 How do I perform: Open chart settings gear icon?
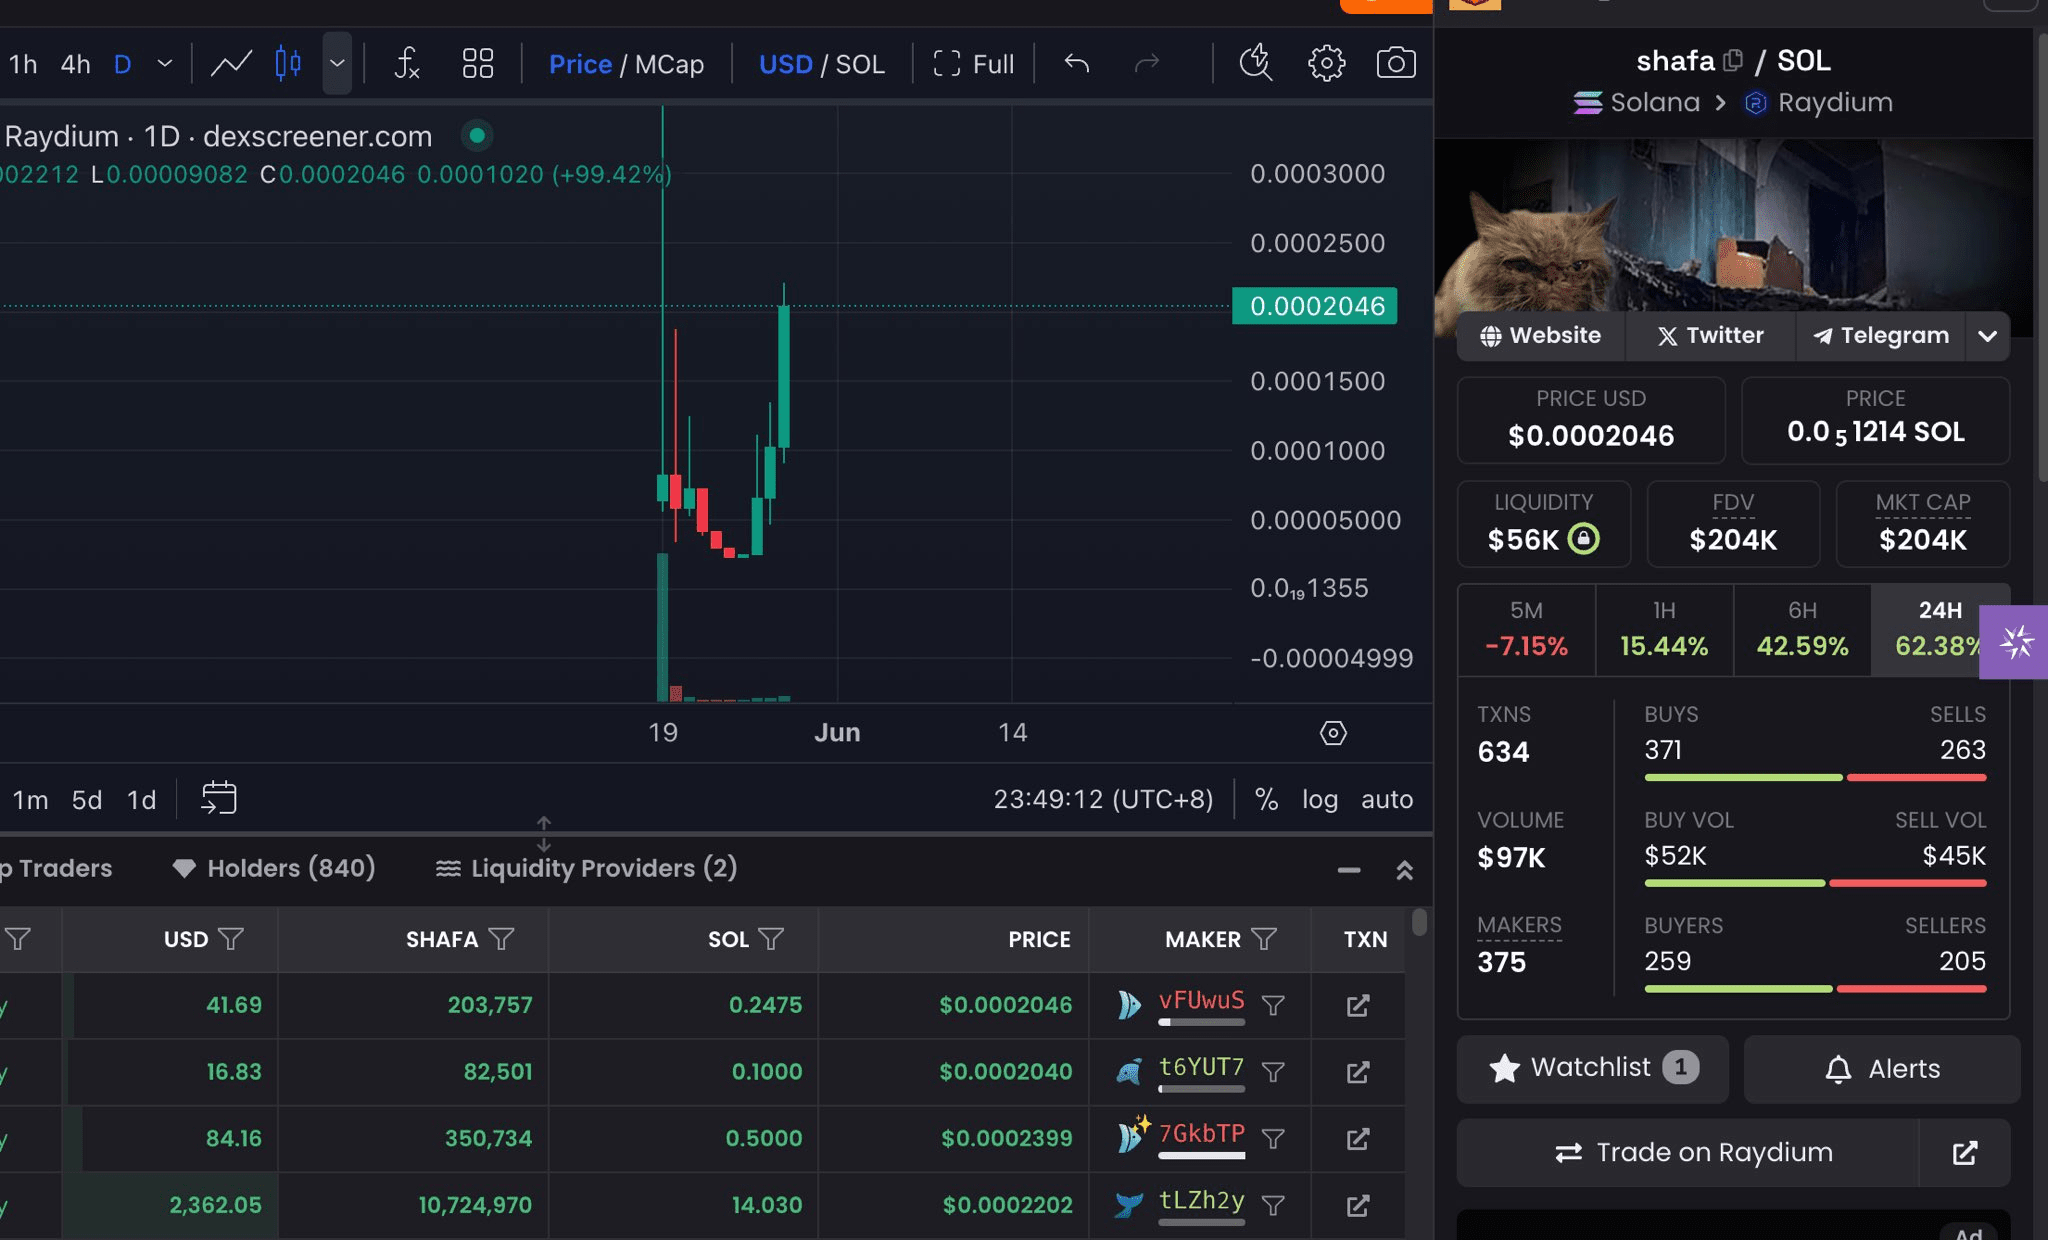pos(1326,64)
